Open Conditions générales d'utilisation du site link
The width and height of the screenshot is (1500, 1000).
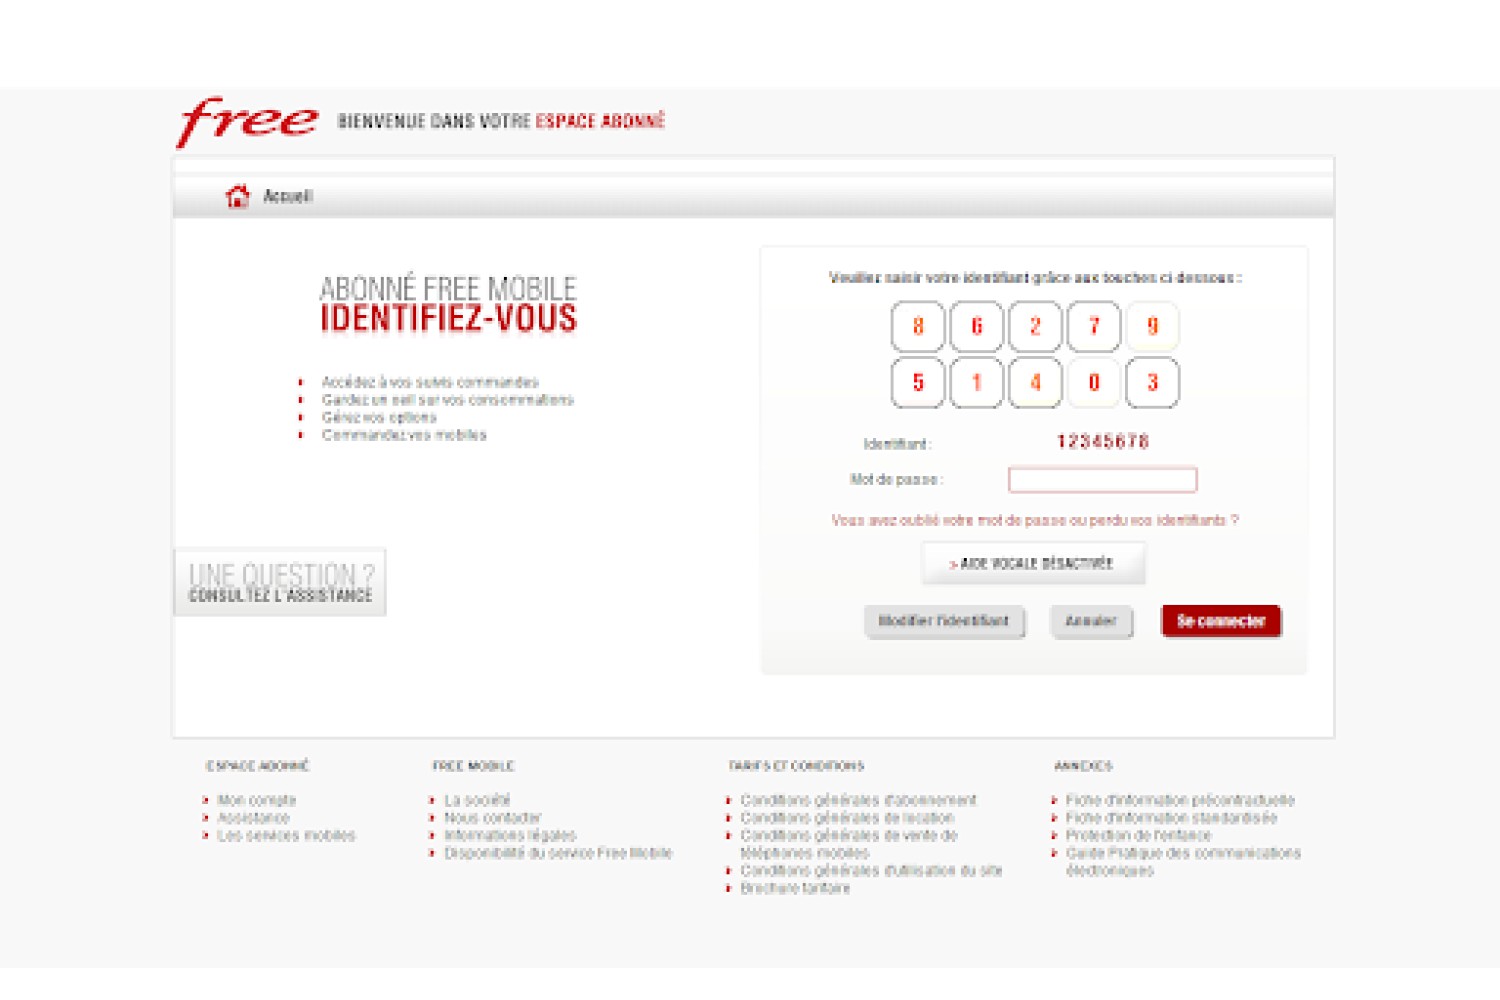871,870
